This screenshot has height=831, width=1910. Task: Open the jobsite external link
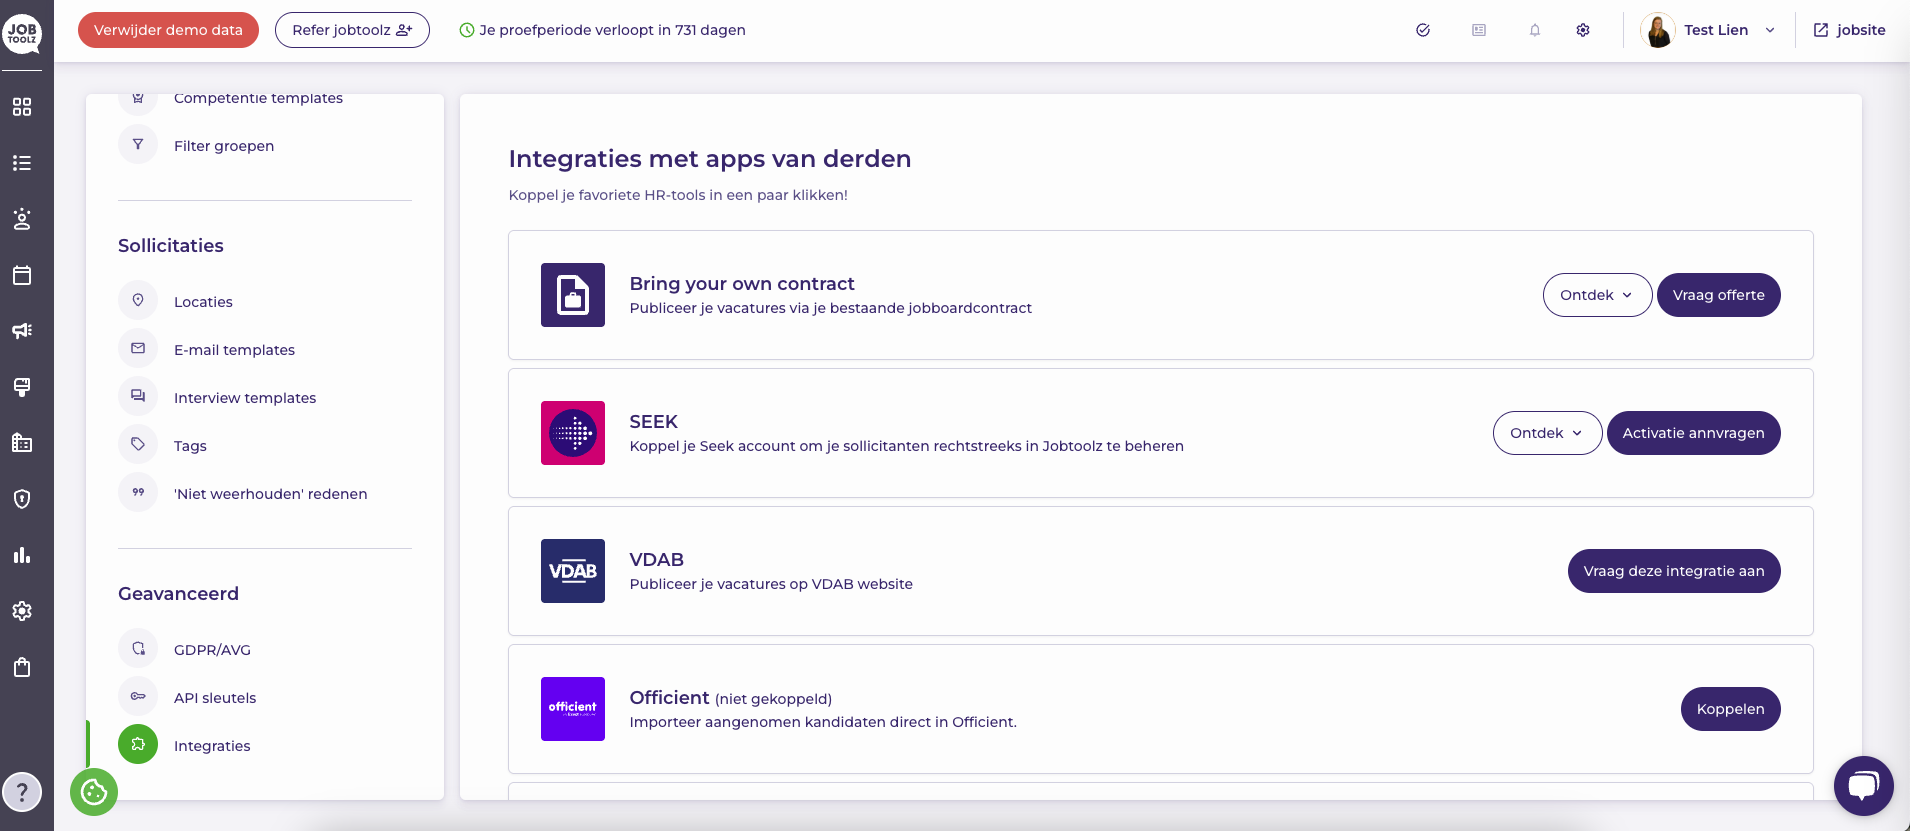tap(1849, 30)
